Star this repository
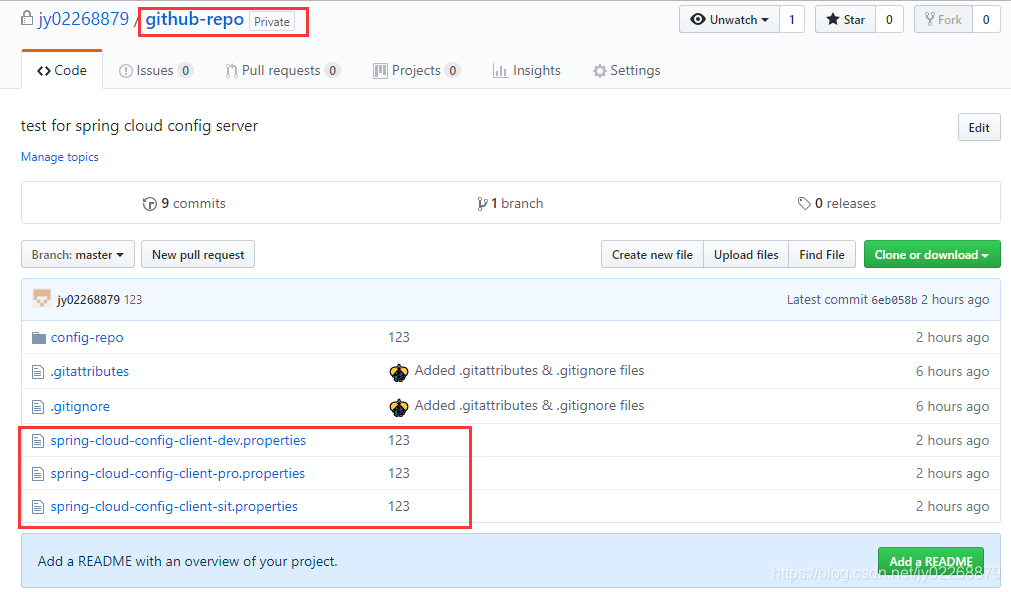 (x=845, y=19)
